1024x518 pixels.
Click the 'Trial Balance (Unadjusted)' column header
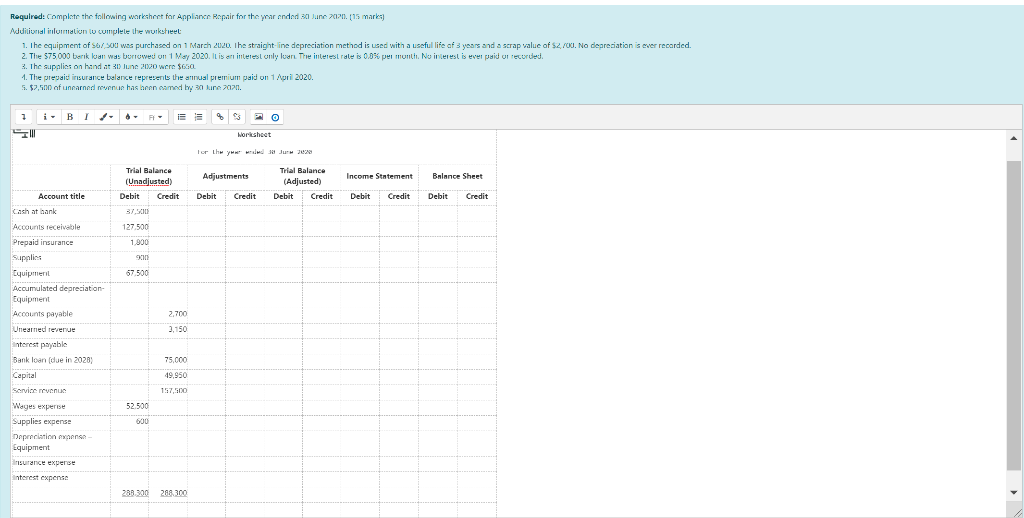(149, 176)
